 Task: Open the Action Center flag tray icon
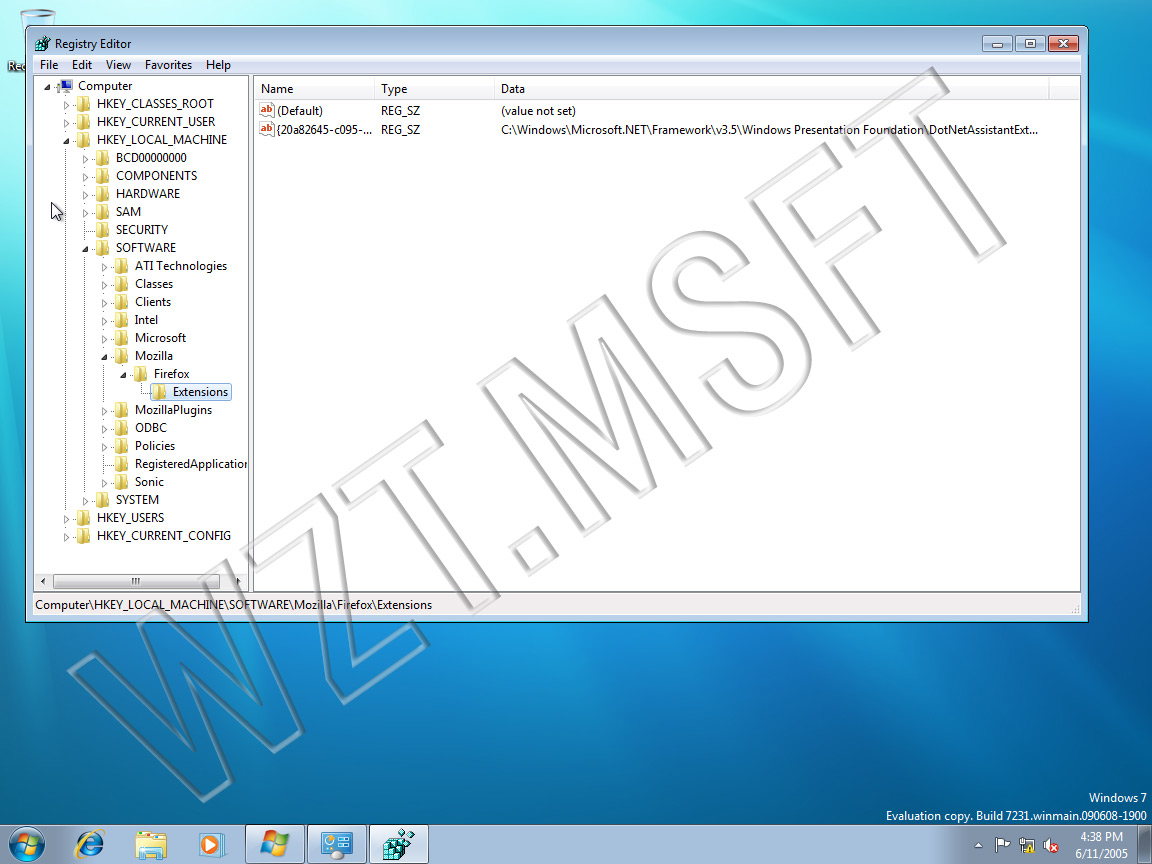(x=1002, y=846)
